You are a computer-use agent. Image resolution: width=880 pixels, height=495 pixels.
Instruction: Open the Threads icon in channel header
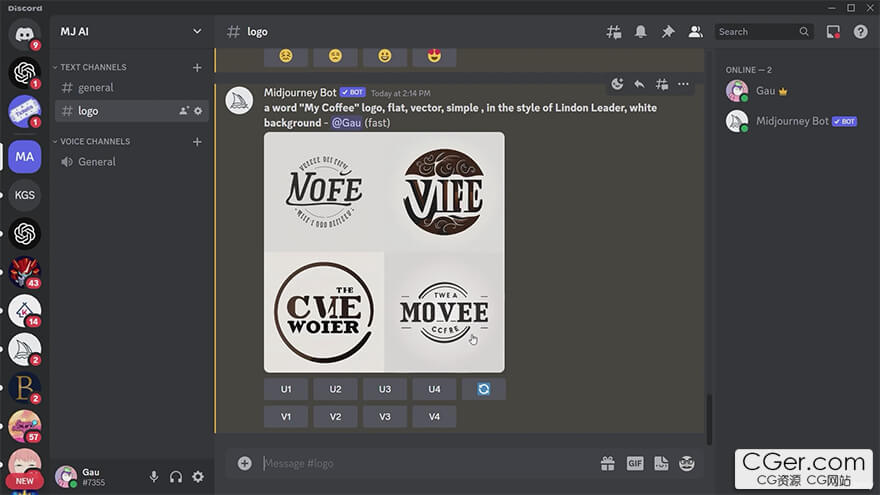[x=614, y=32]
